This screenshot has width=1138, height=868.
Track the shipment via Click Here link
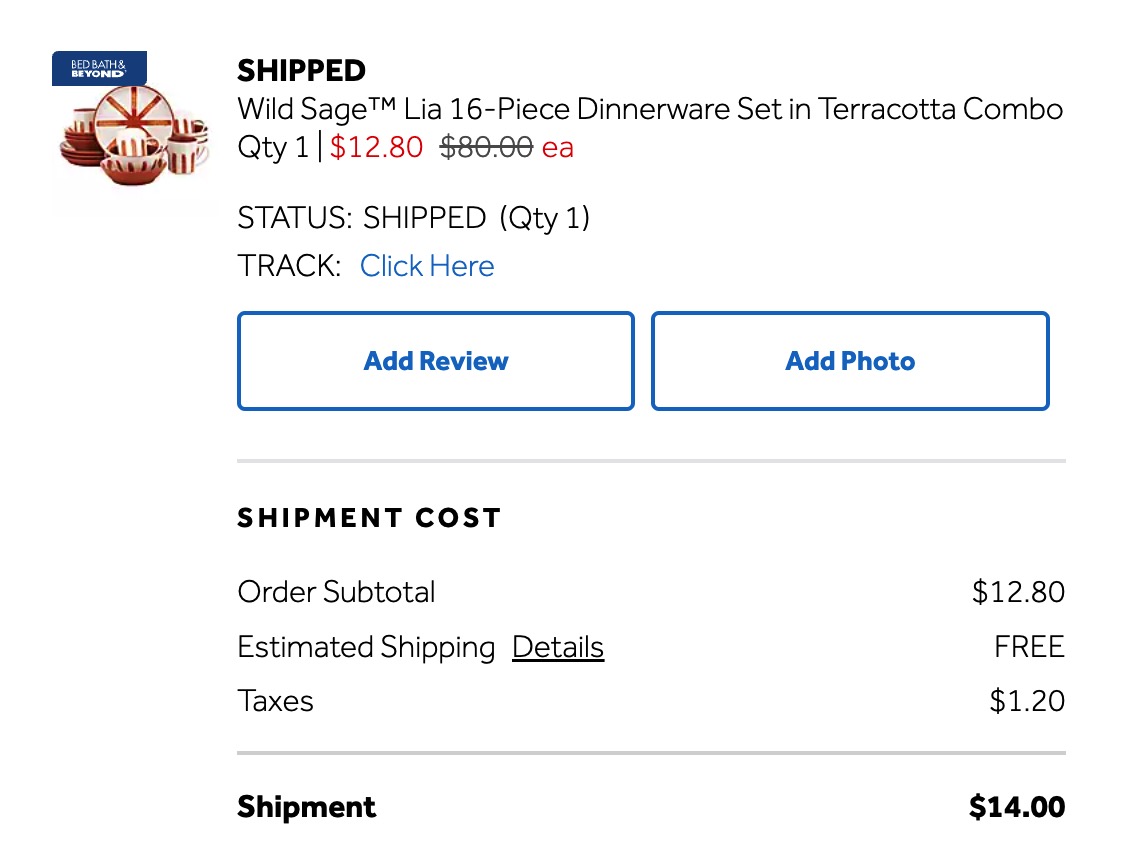click(427, 266)
